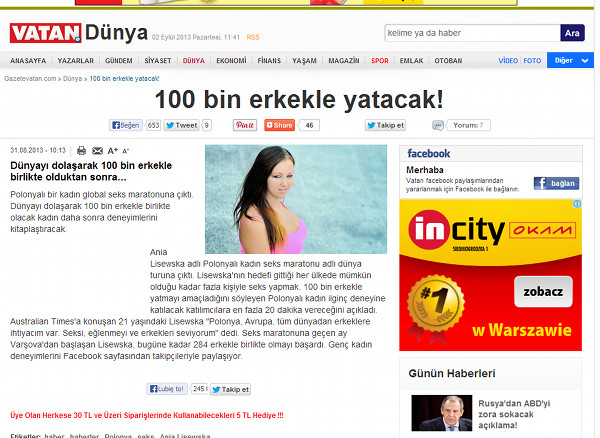Open the EMLAK menu item
600x438 pixels.
point(411,60)
